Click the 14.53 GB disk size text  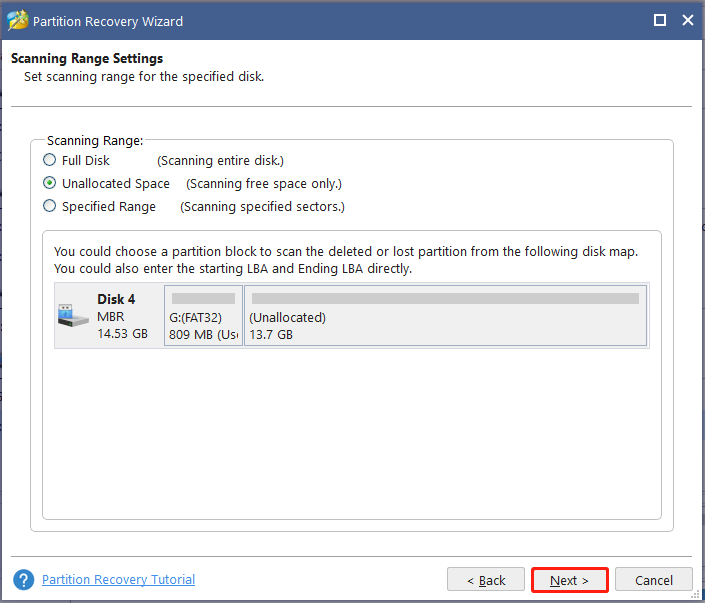pyautogui.click(x=122, y=334)
